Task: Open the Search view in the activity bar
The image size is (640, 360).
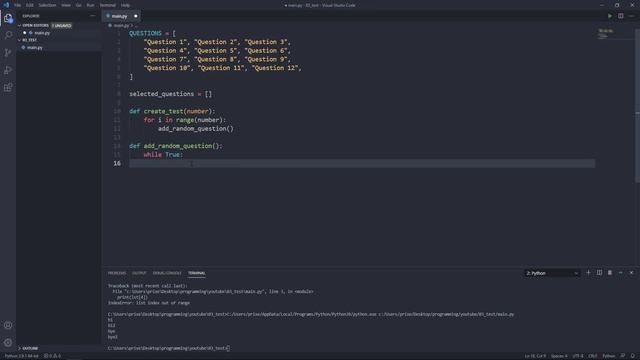Action: (x=8, y=35)
